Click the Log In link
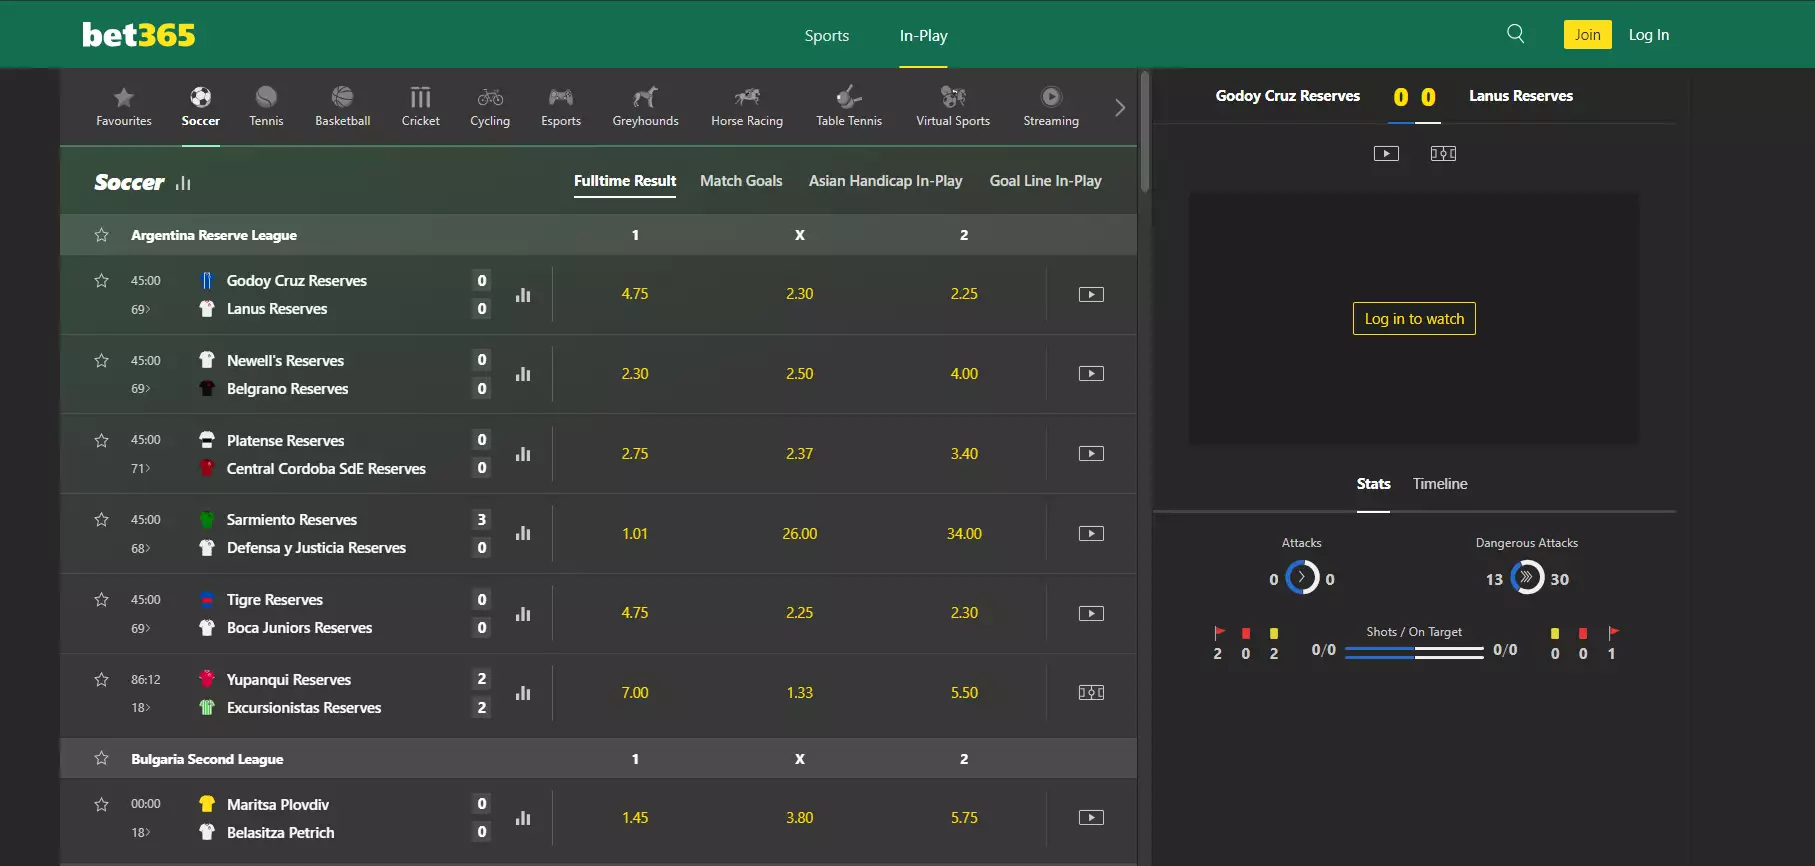Image resolution: width=1815 pixels, height=866 pixels. coord(1649,34)
